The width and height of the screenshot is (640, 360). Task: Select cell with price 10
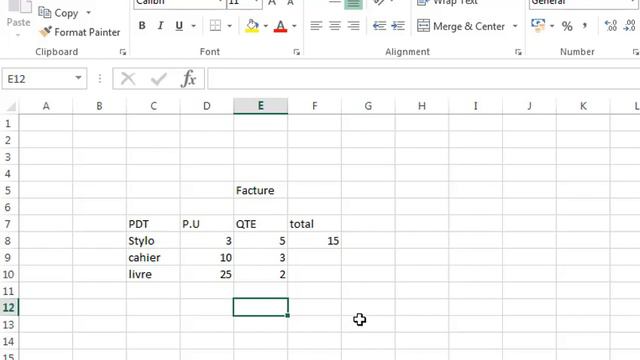[x=207, y=258]
